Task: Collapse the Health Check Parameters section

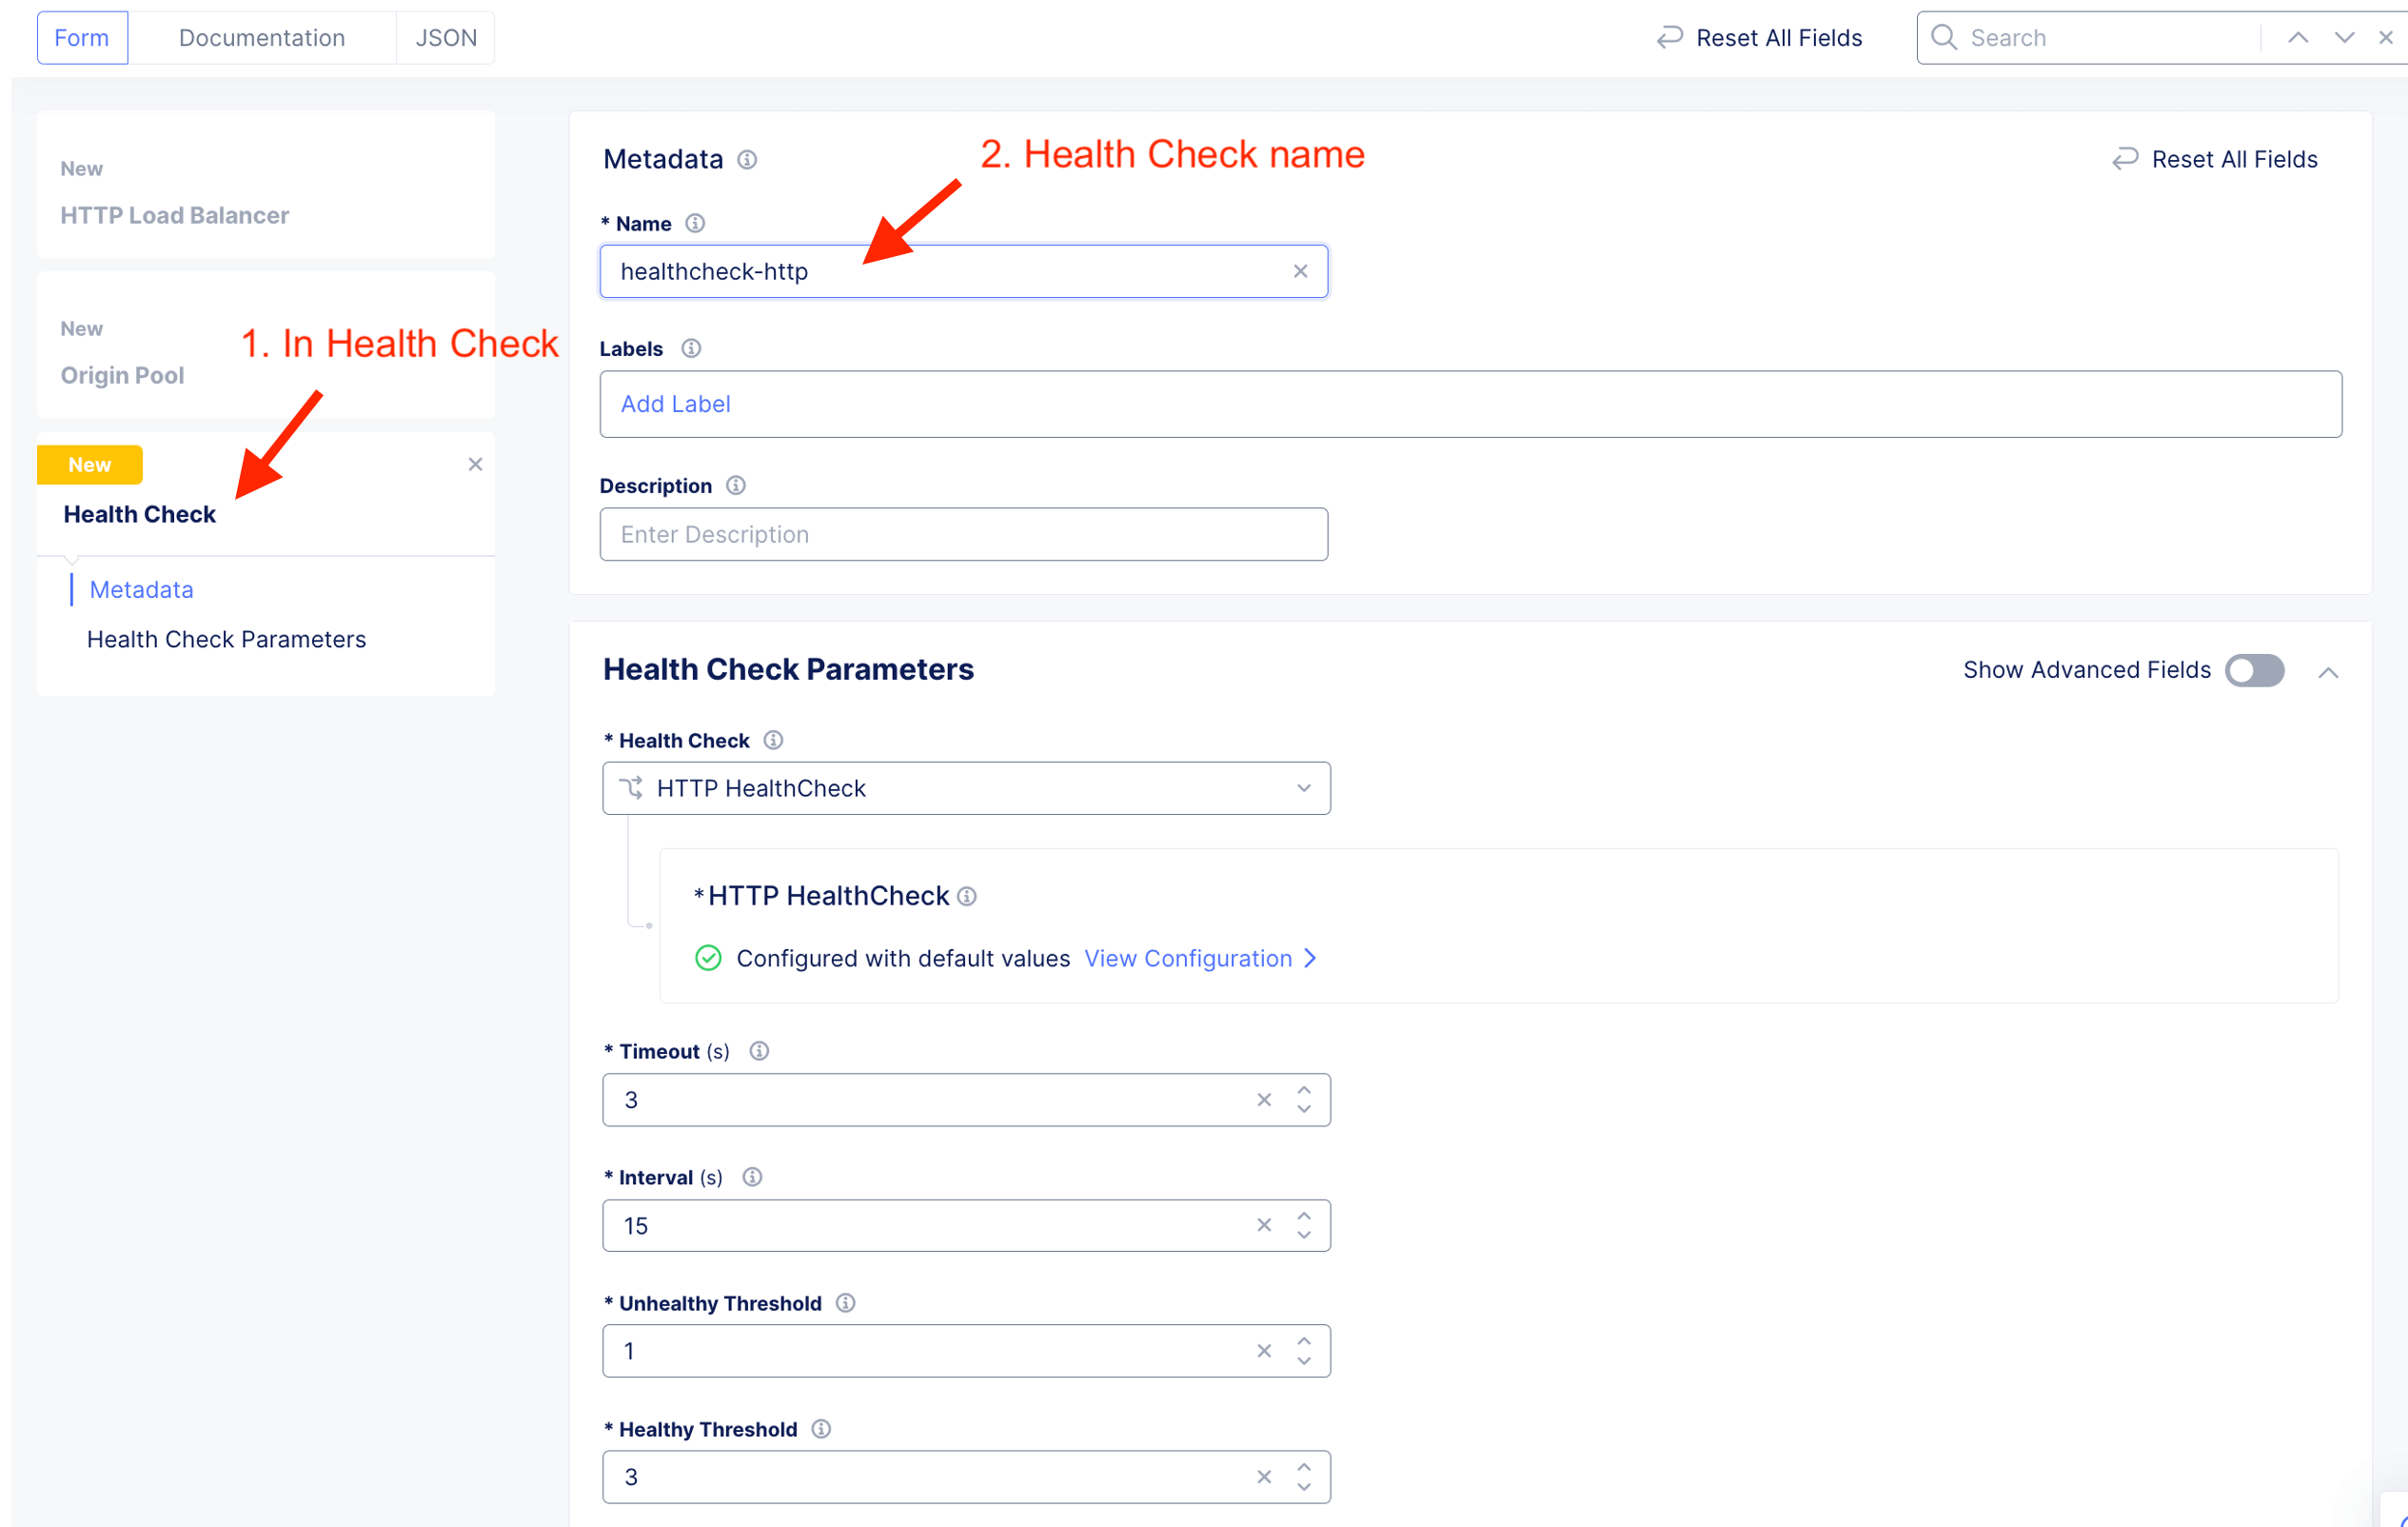Action: [2328, 673]
